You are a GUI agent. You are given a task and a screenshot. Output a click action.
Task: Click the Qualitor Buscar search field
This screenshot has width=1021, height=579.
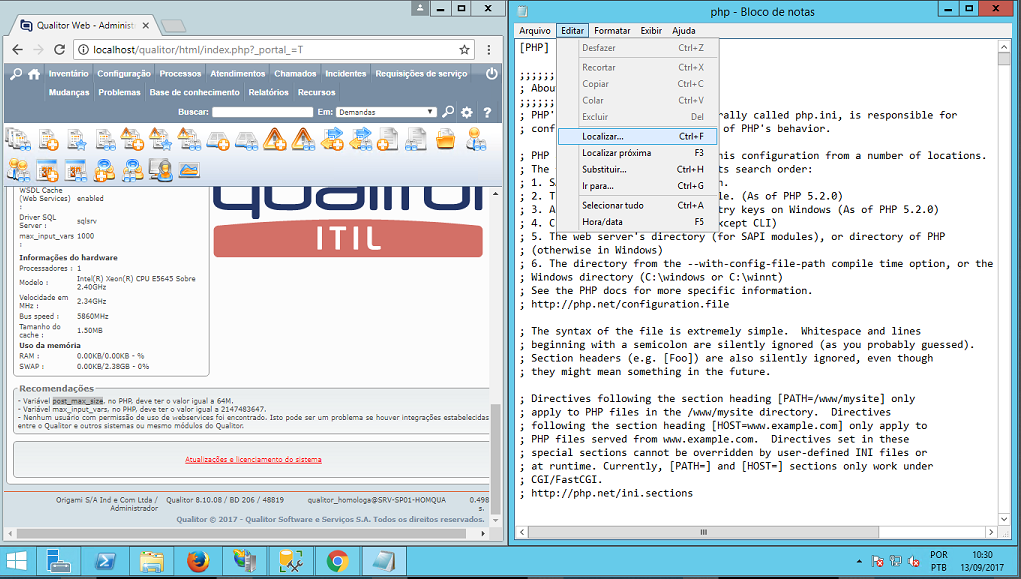(x=262, y=112)
